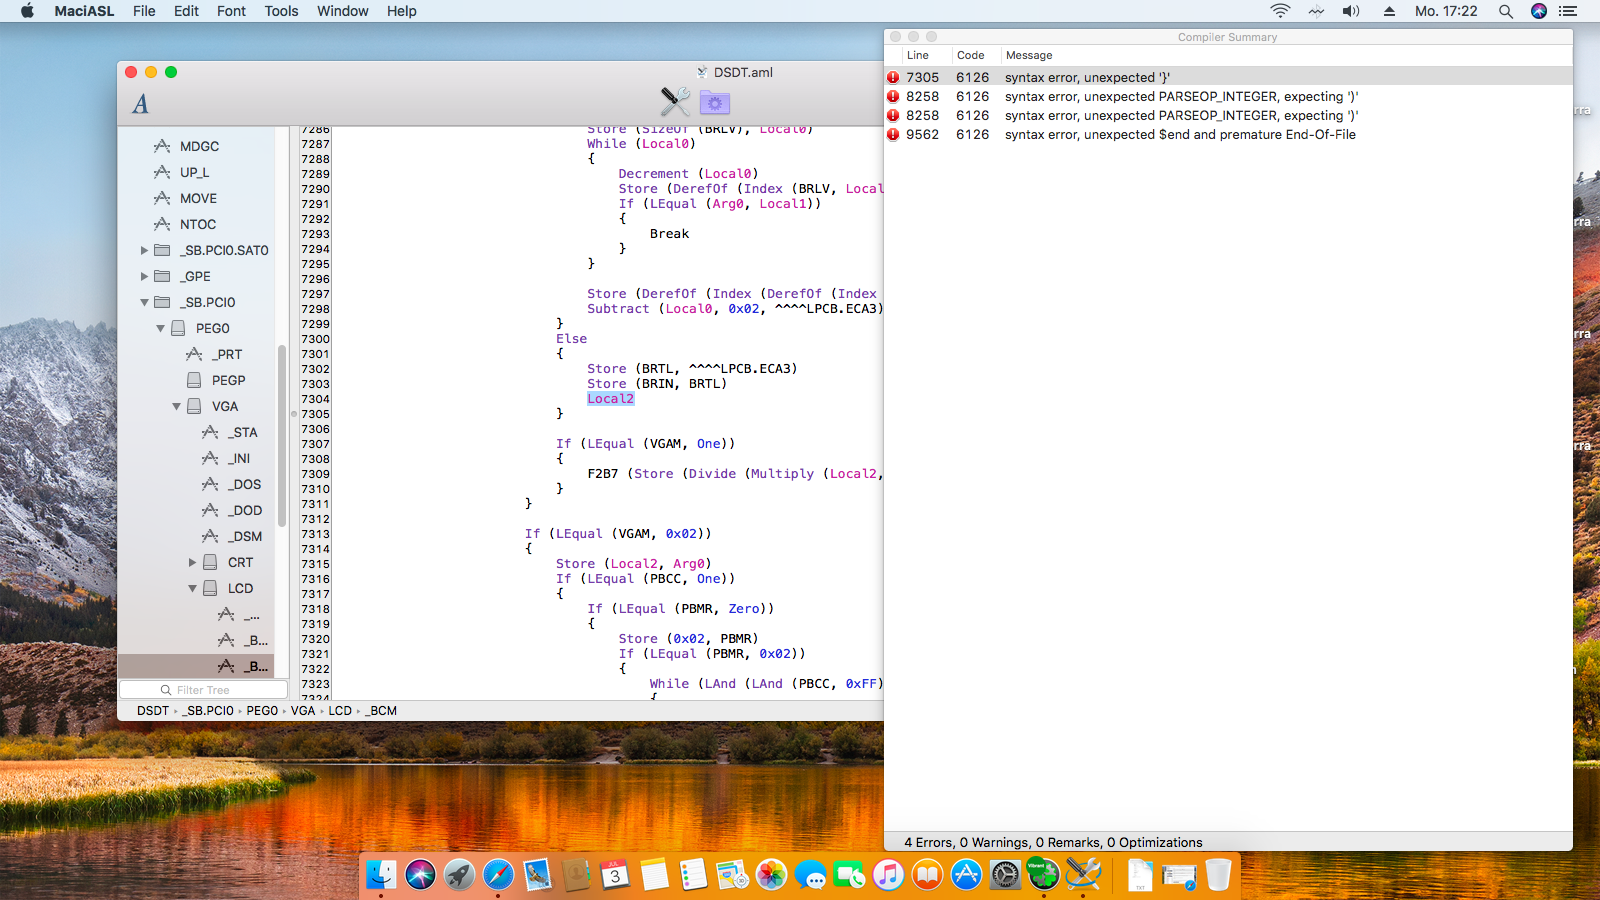
Task: Click the MaciASL icon in the dock
Action: click(1083, 875)
